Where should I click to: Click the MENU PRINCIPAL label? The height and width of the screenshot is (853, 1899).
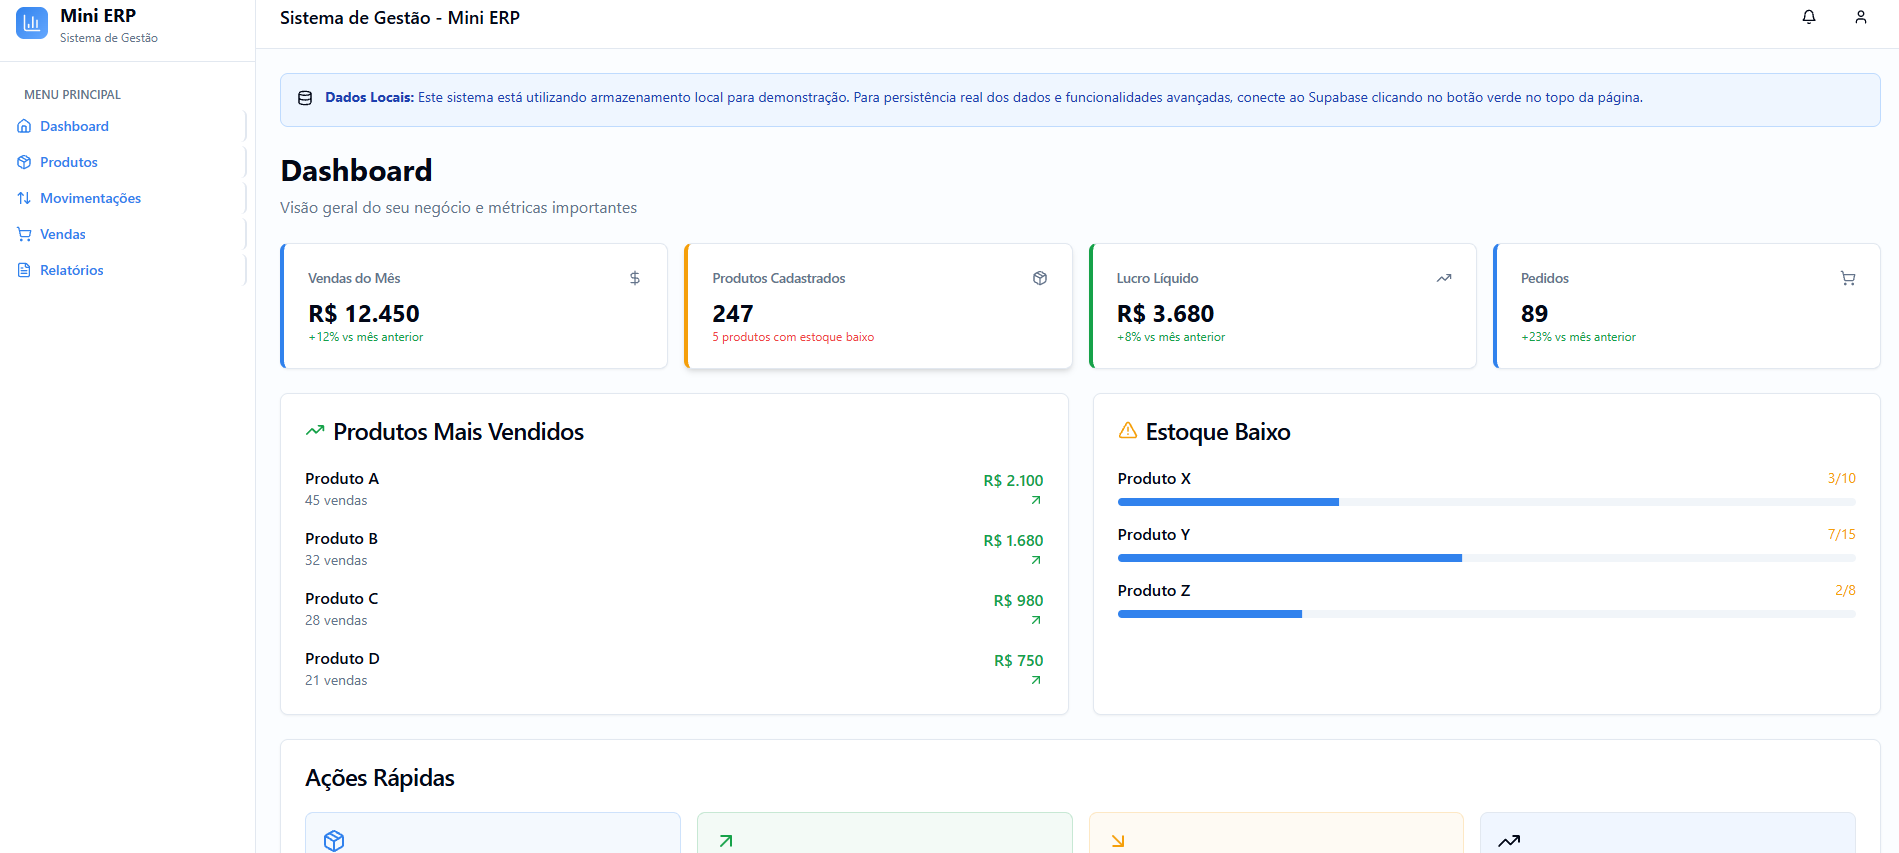pos(72,95)
